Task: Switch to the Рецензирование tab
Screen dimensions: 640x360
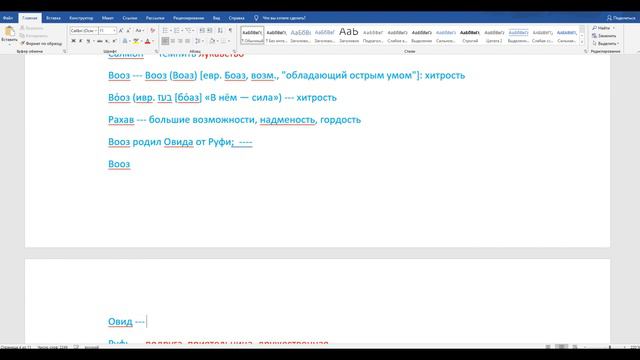Action: click(x=188, y=18)
